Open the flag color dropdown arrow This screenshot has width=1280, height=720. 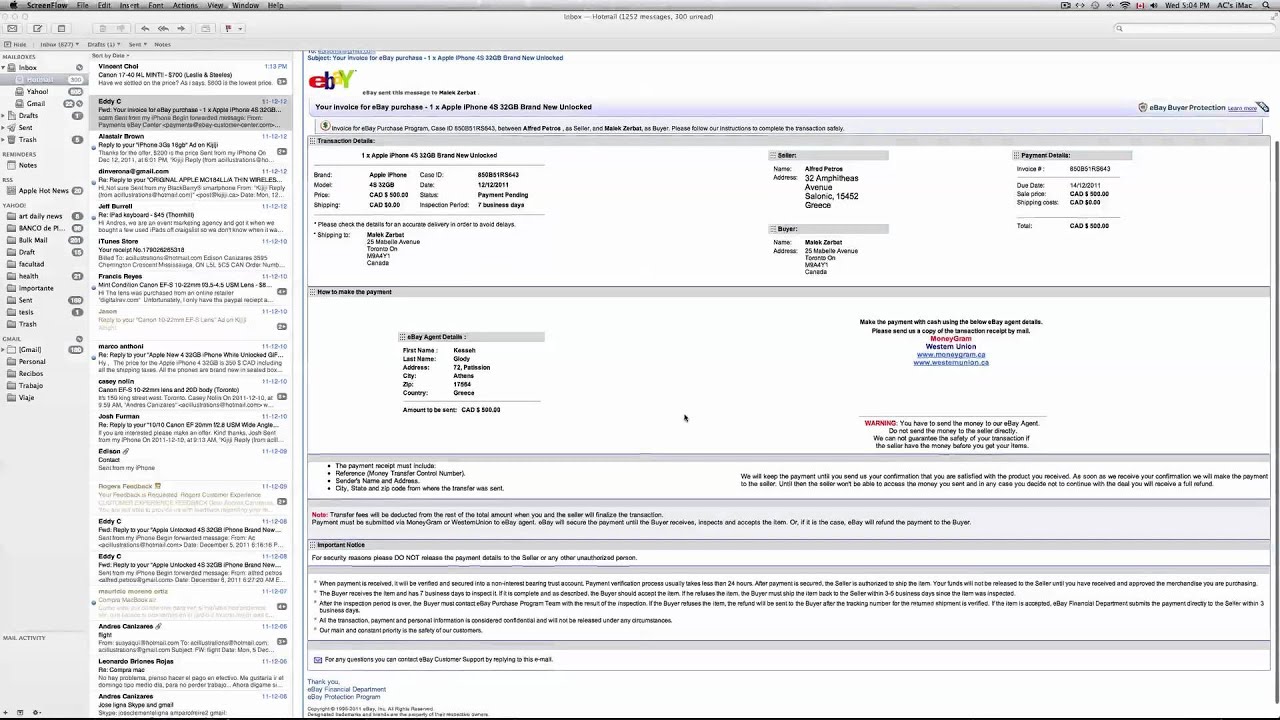(240, 29)
